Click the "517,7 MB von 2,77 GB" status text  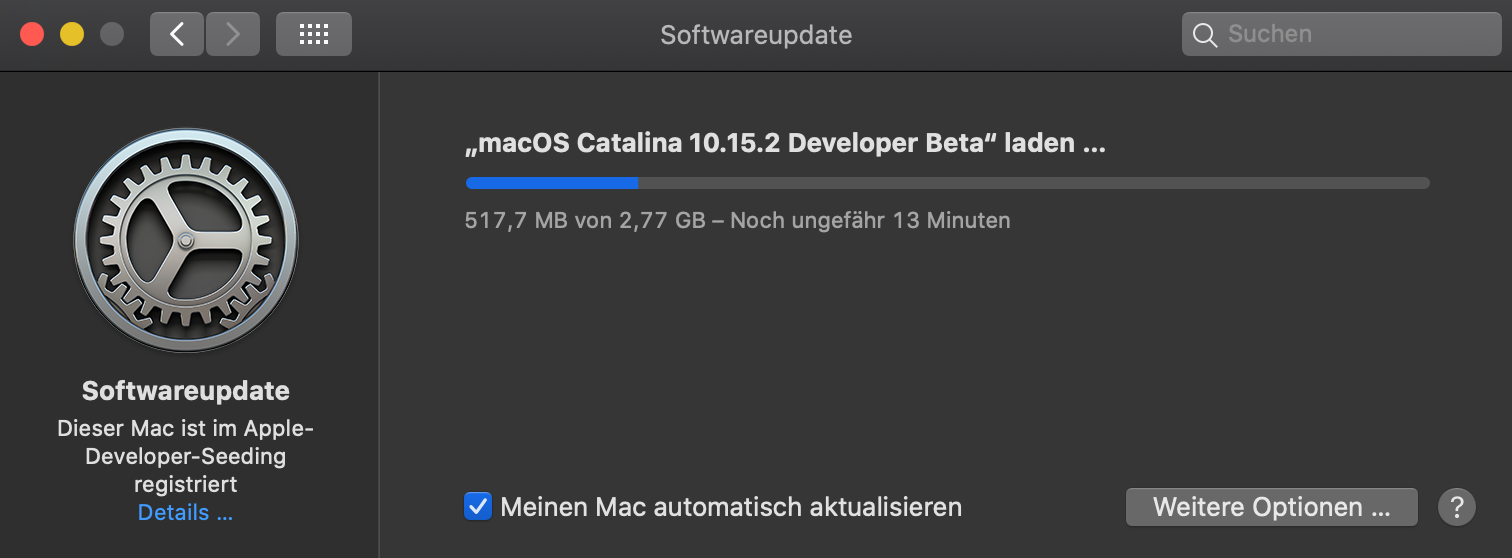(585, 220)
